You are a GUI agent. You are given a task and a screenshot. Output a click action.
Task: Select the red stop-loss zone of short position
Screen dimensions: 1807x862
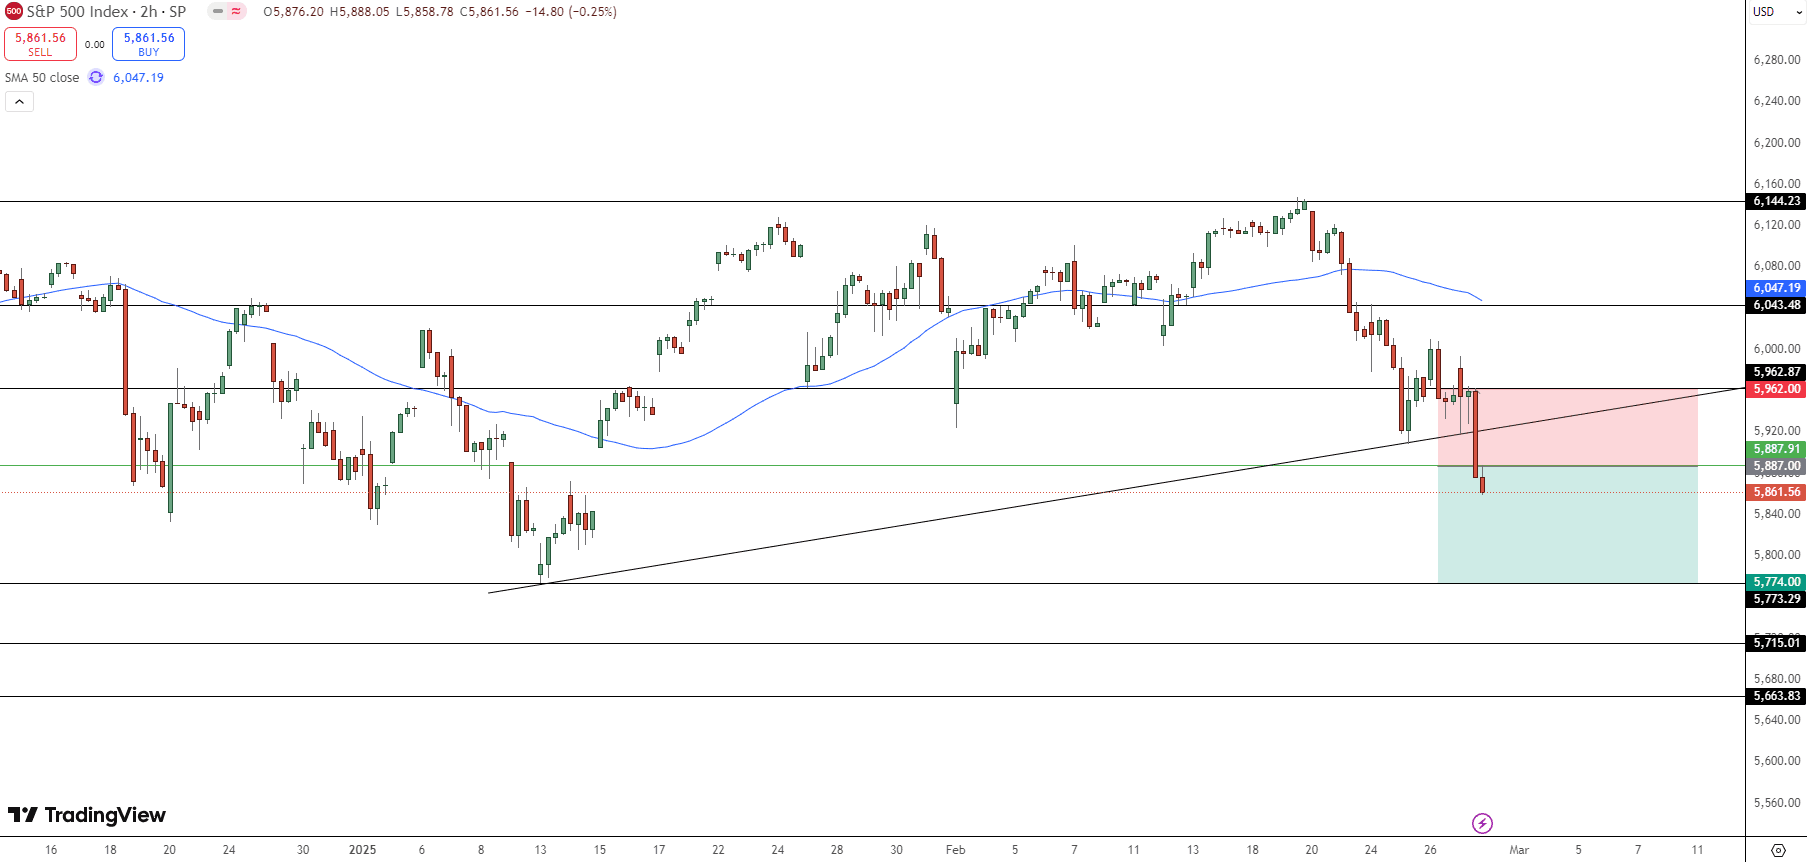(x=1568, y=427)
